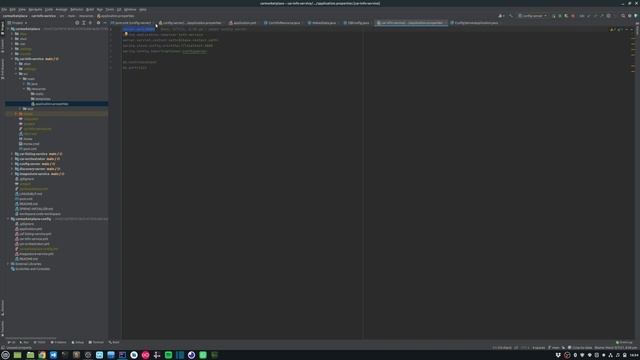
Task: Toggle the Favorites tool window button
Action: (2, 328)
